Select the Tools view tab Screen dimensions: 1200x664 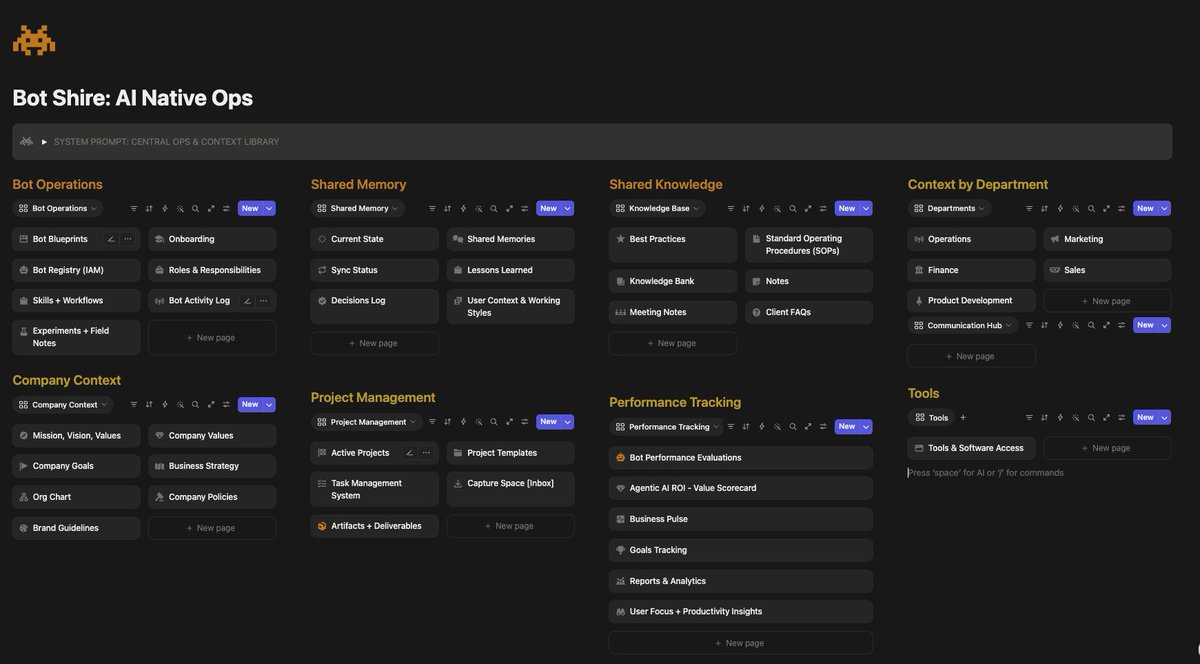(x=932, y=418)
